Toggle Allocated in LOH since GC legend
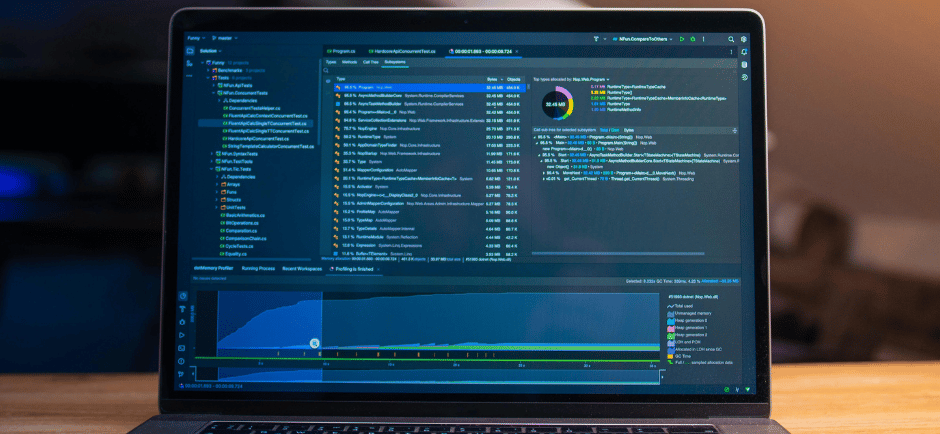940x434 pixels. [x=694, y=349]
